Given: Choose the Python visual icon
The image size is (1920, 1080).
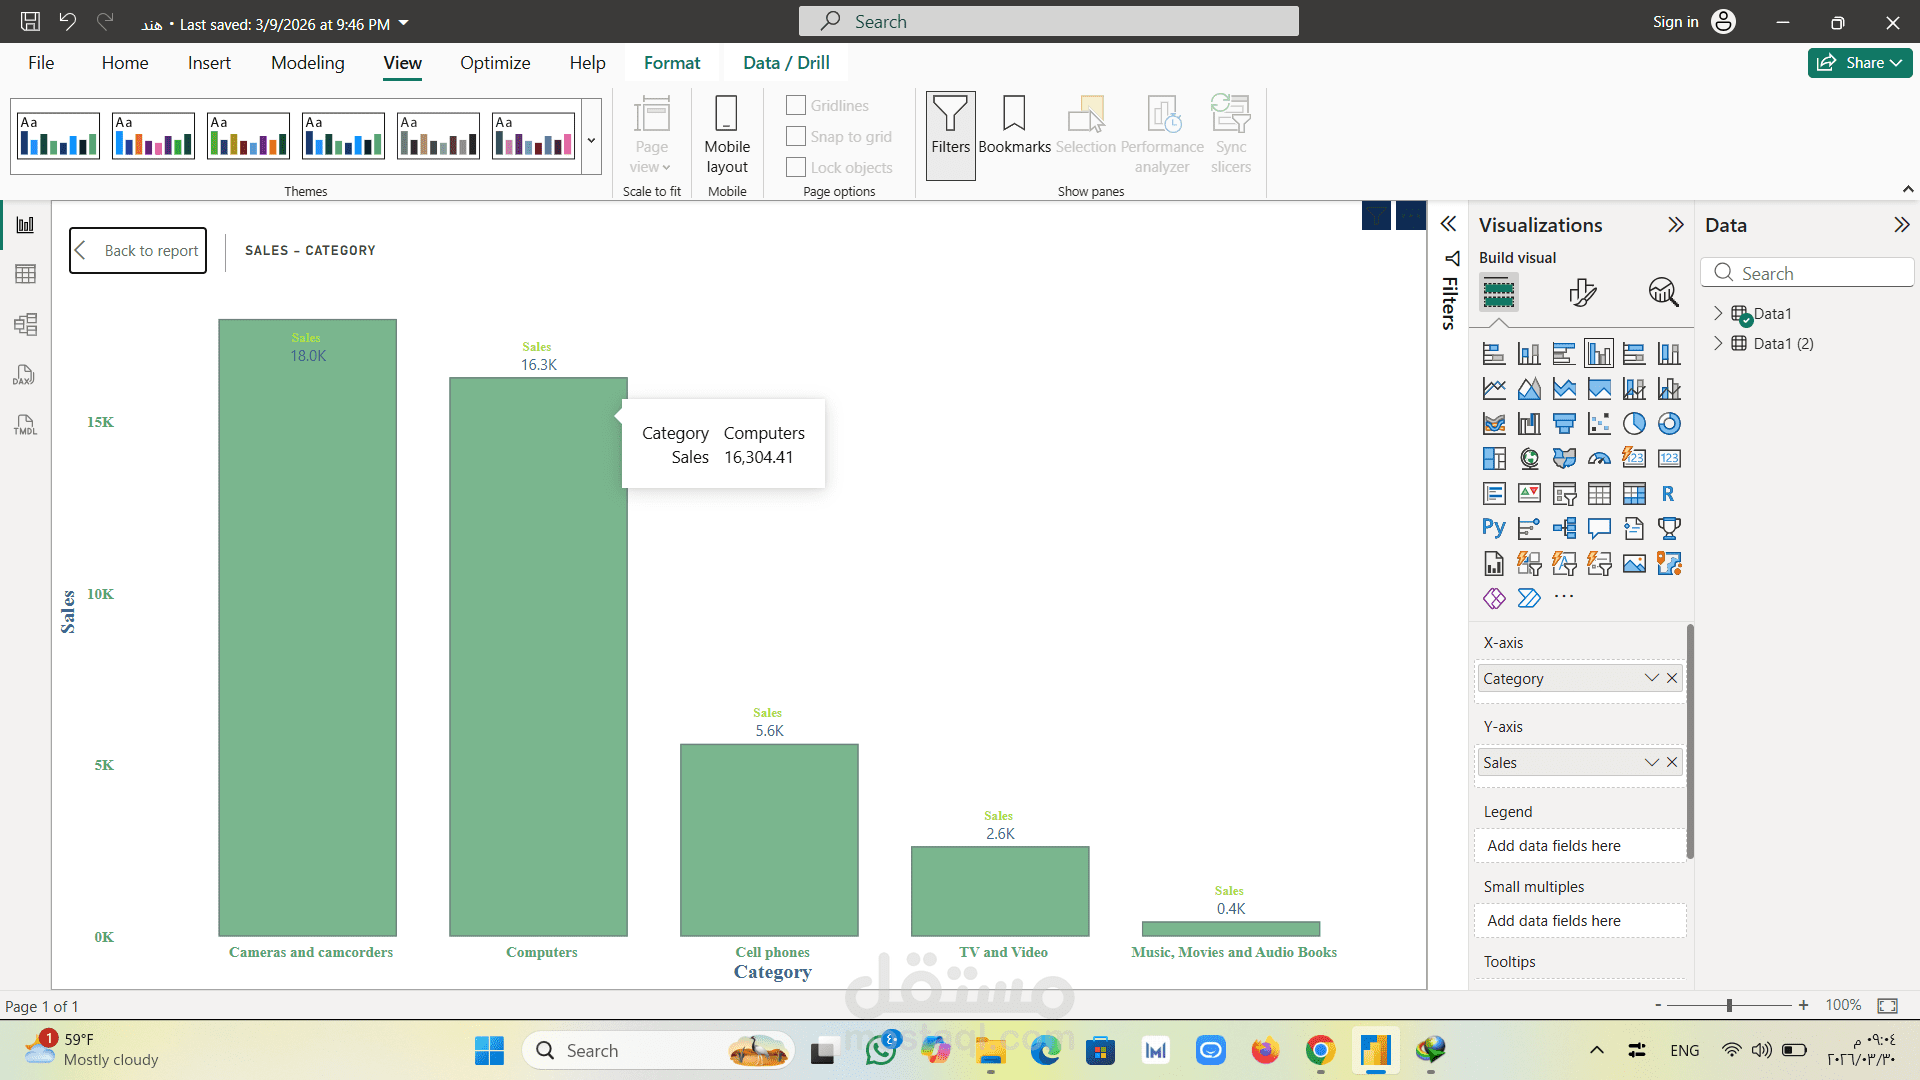Looking at the screenshot, I should point(1493,528).
